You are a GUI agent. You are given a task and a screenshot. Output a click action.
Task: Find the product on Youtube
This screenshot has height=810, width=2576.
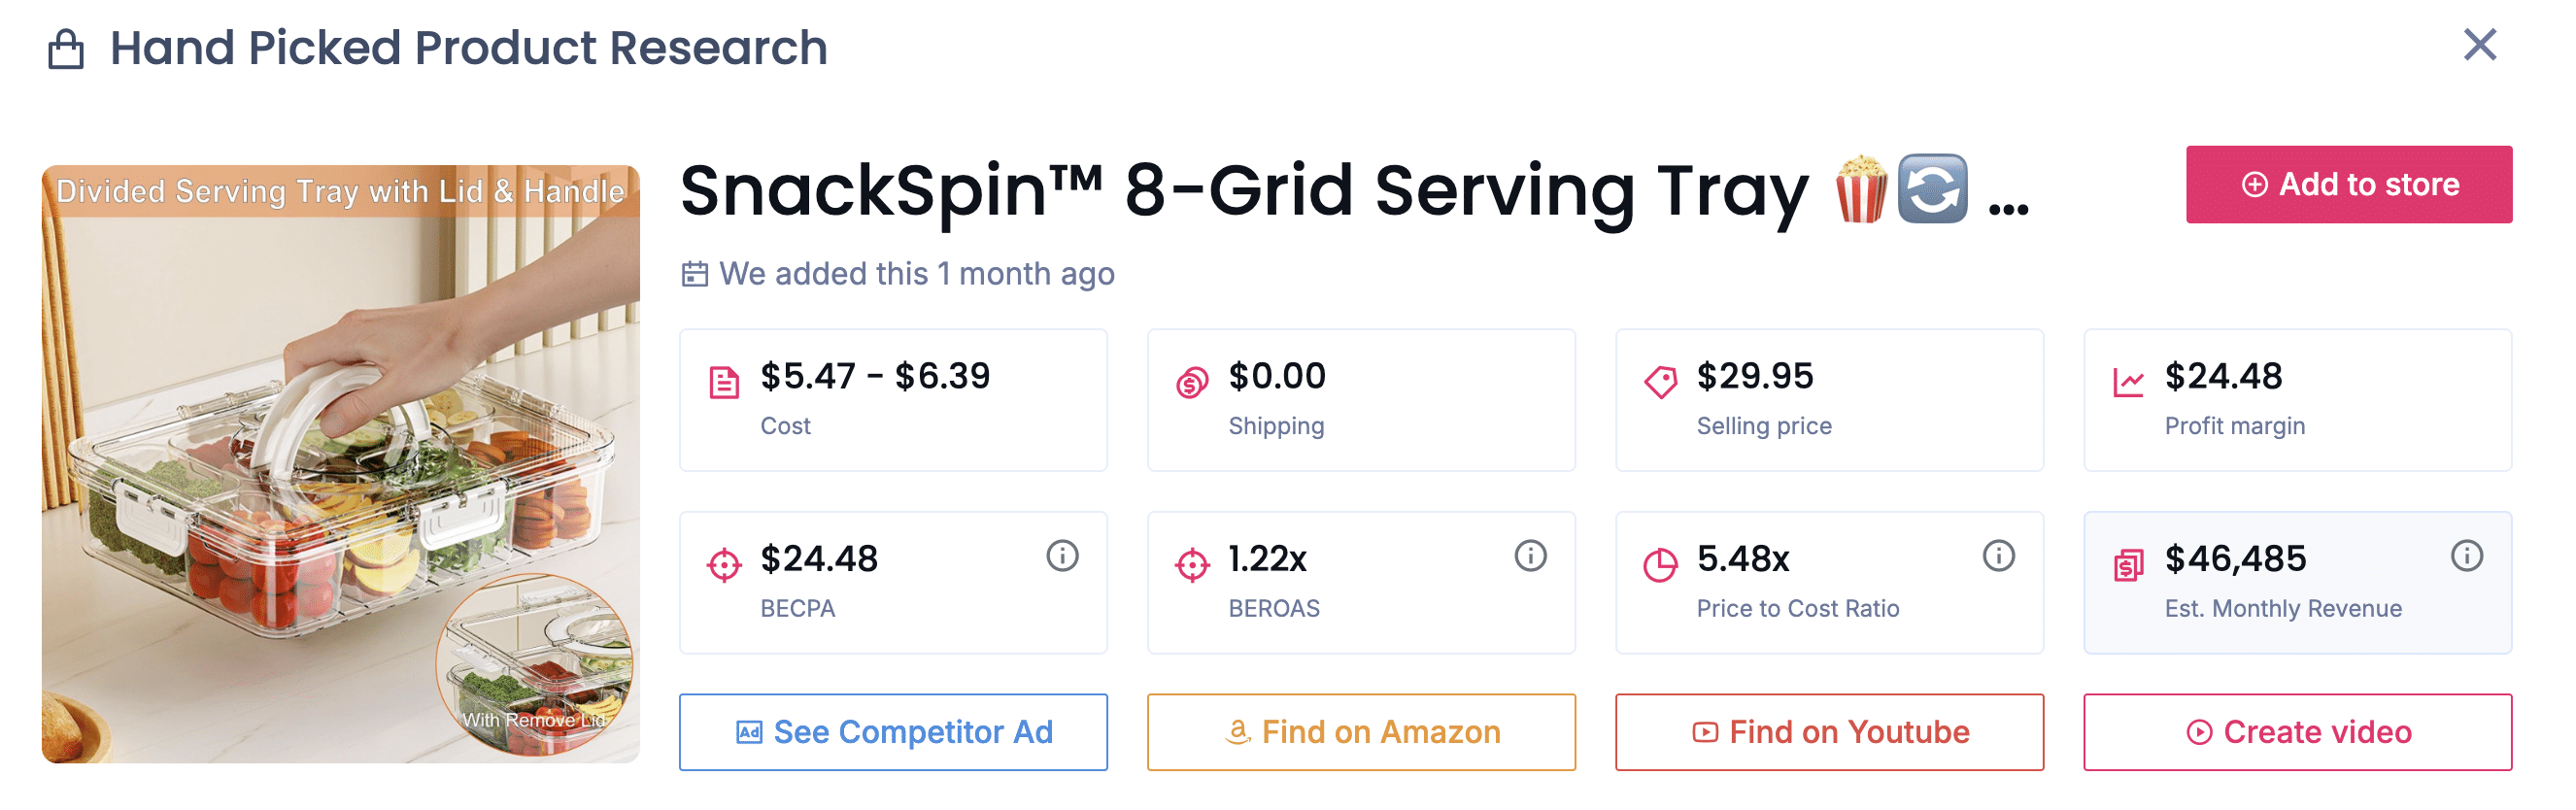1828,731
